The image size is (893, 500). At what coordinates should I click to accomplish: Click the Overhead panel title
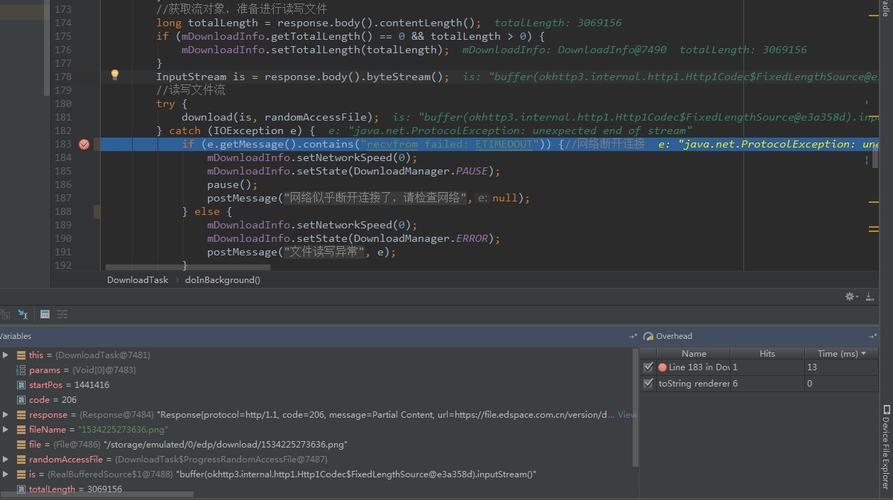(x=674, y=337)
